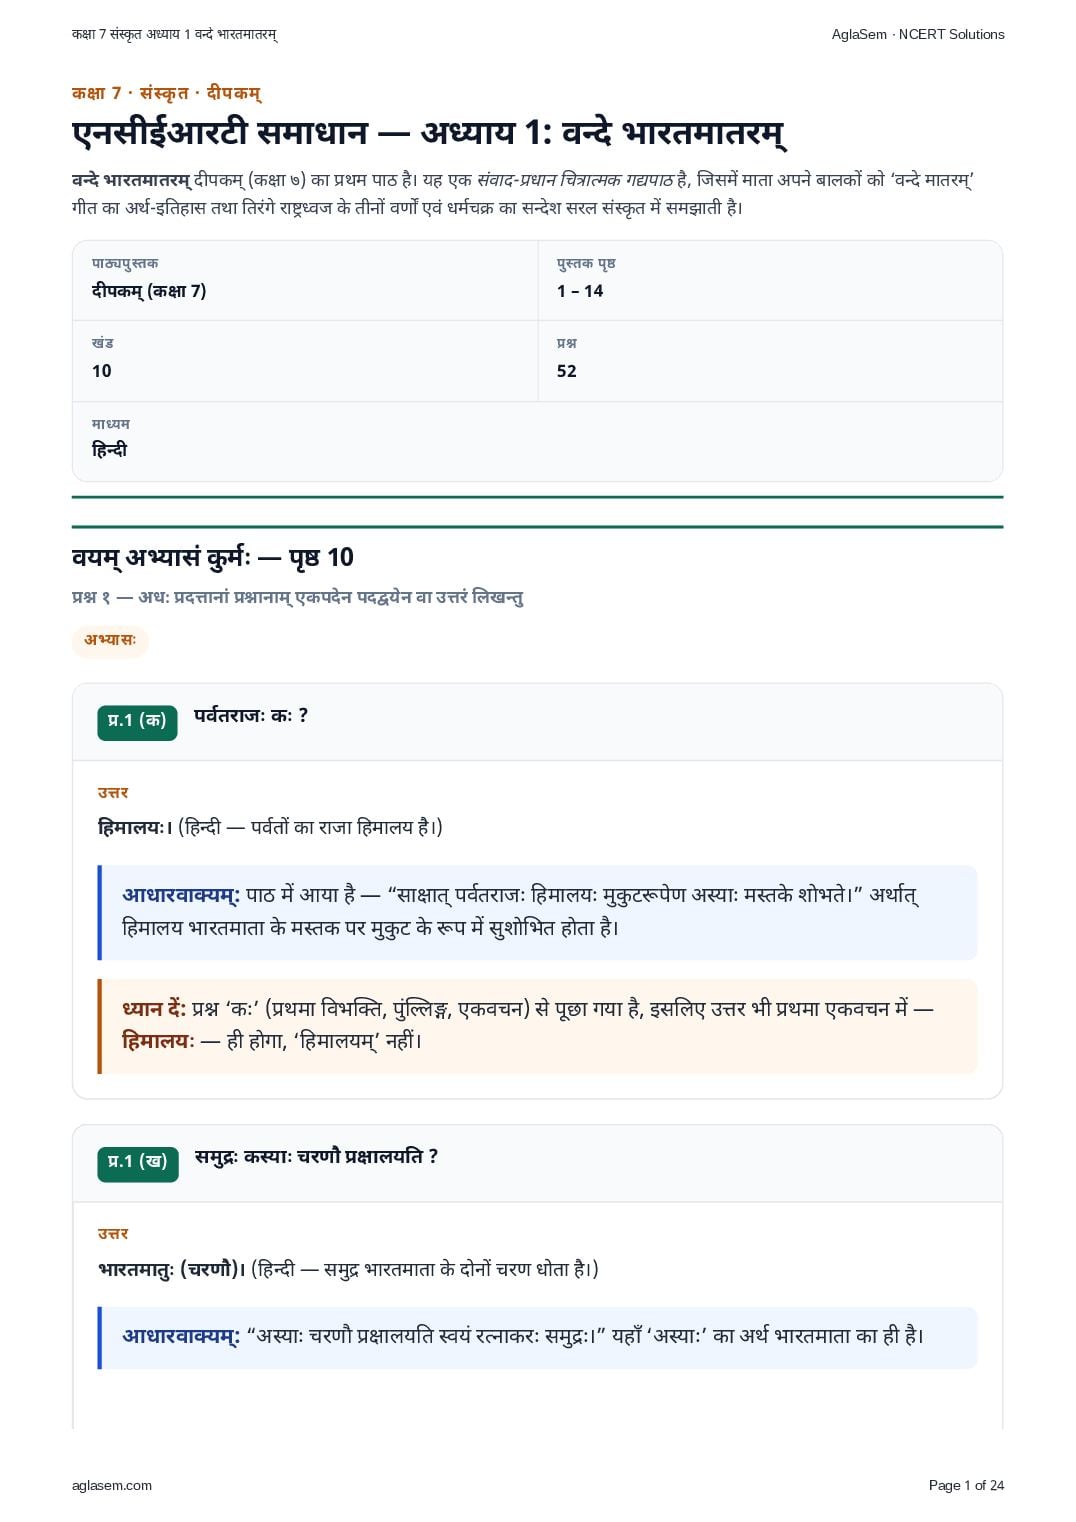Click the first आधारवाक्यम् blue note box
The image size is (1076, 1522).
538,912
